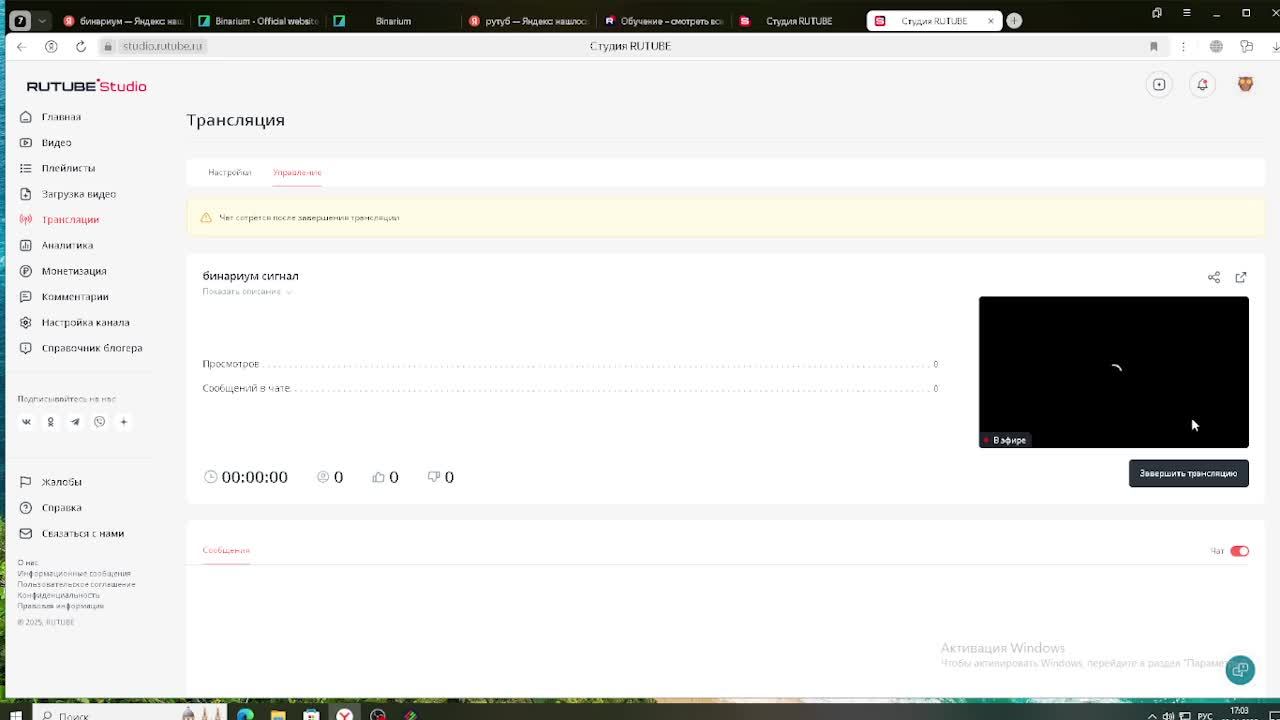Open broadcast in new window icon
This screenshot has width=1280, height=720.
click(x=1241, y=277)
